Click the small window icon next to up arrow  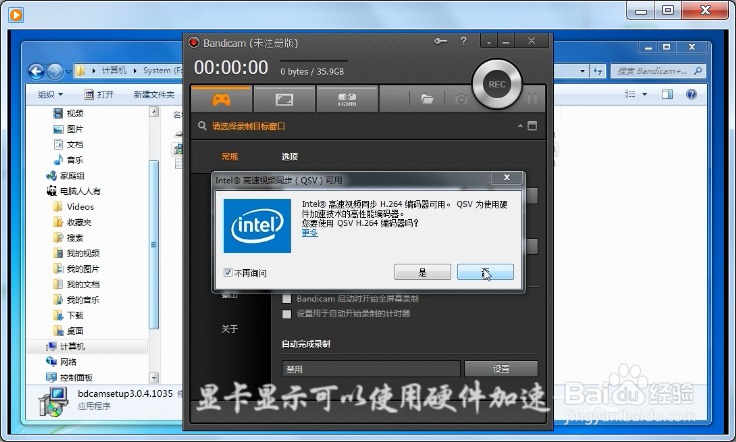point(532,126)
